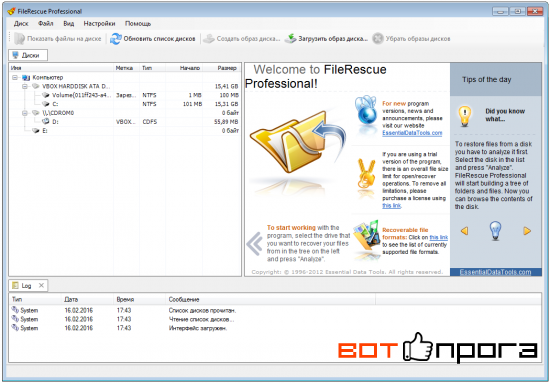Click the FileRescue app icon in title bar
Screen dimensions: 550x383
point(12,11)
